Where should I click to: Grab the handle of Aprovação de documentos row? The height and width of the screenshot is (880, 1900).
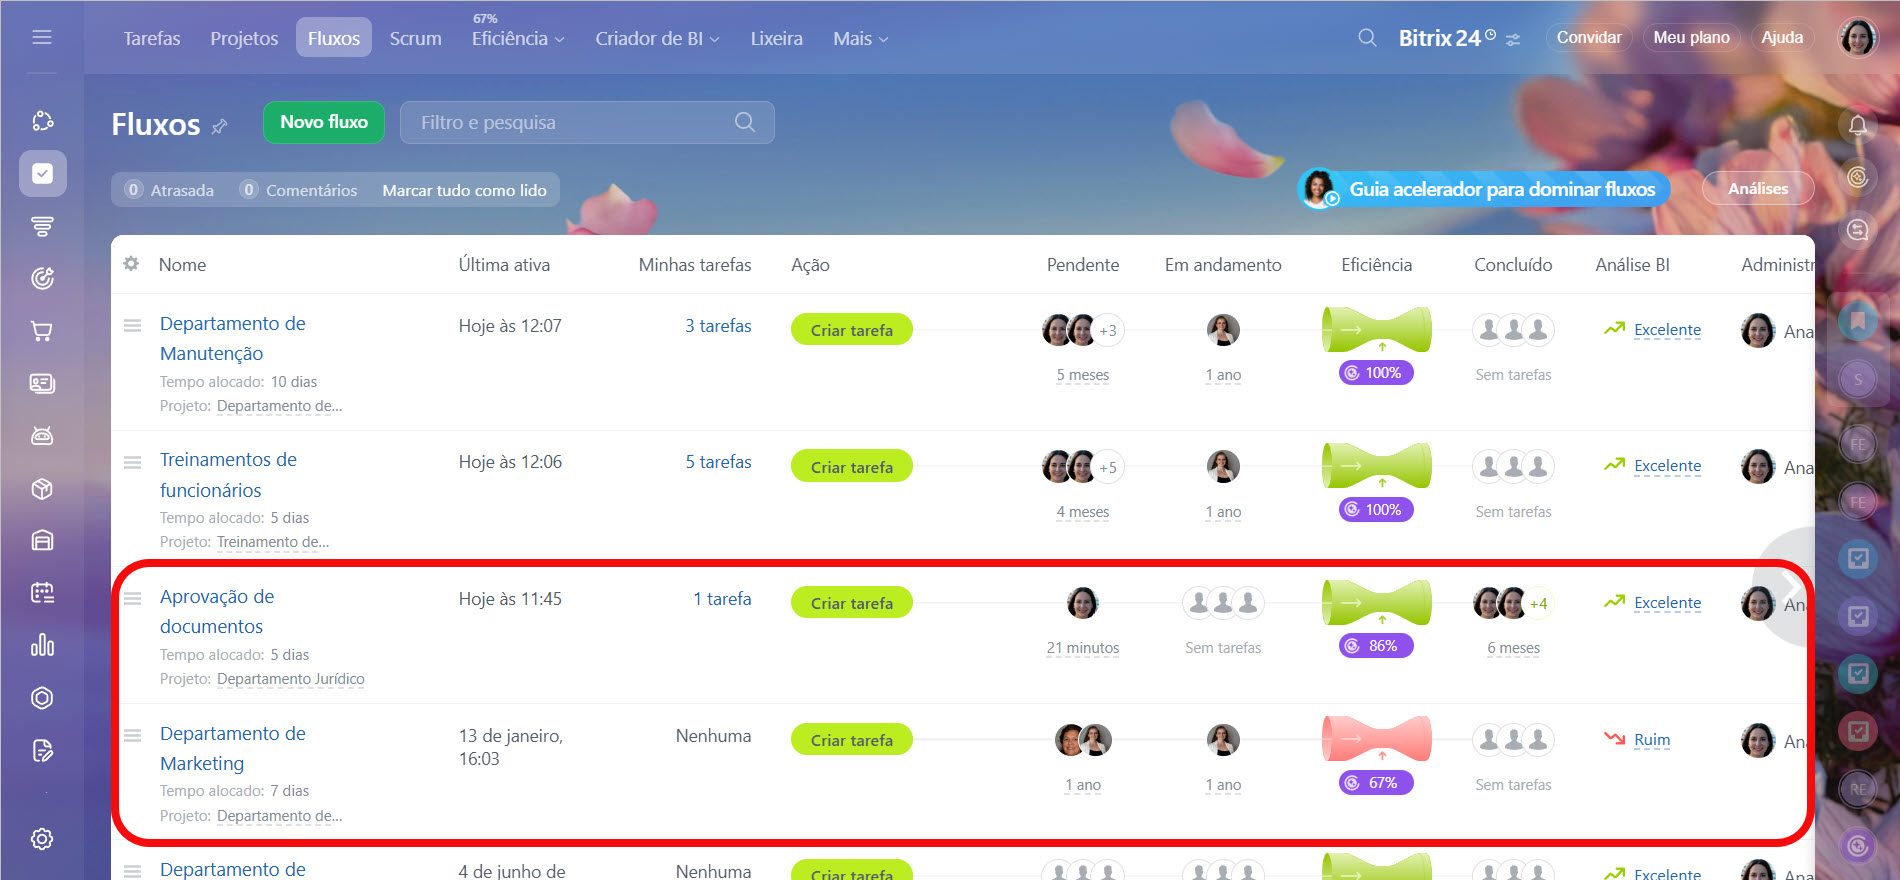132,599
